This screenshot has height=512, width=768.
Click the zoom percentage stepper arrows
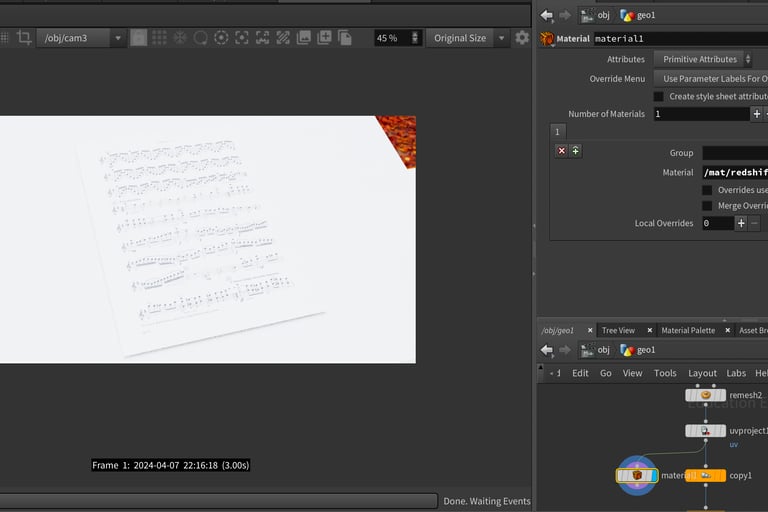(x=415, y=38)
